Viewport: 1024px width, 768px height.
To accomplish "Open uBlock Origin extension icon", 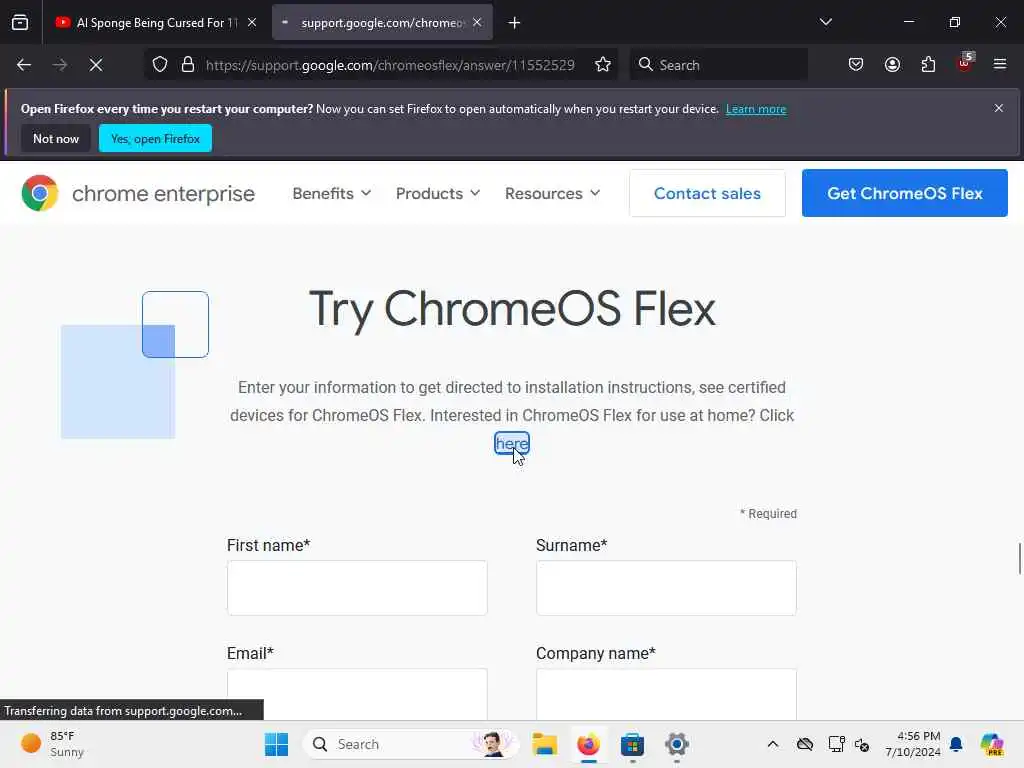I will click(x=965, y=63).
